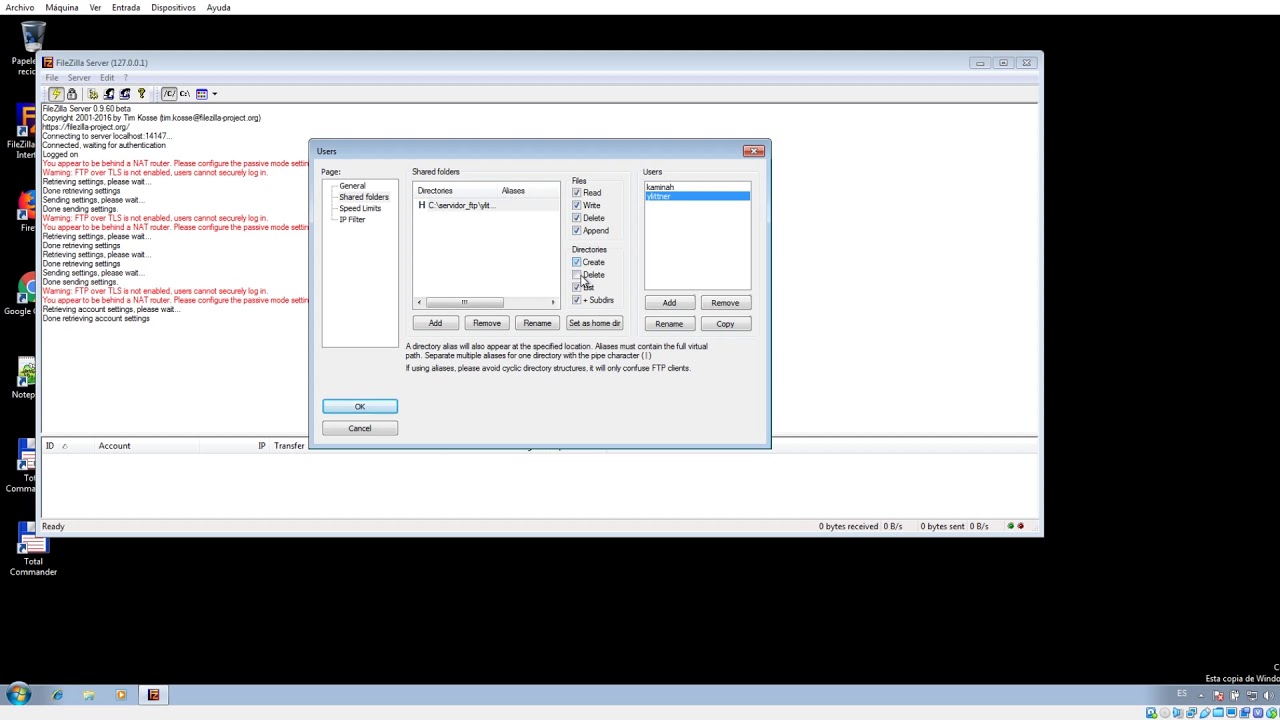The height and width of the screenshot is (720, 1280).
Task: Add a new user in Users panel
Action: click(669, 303)
